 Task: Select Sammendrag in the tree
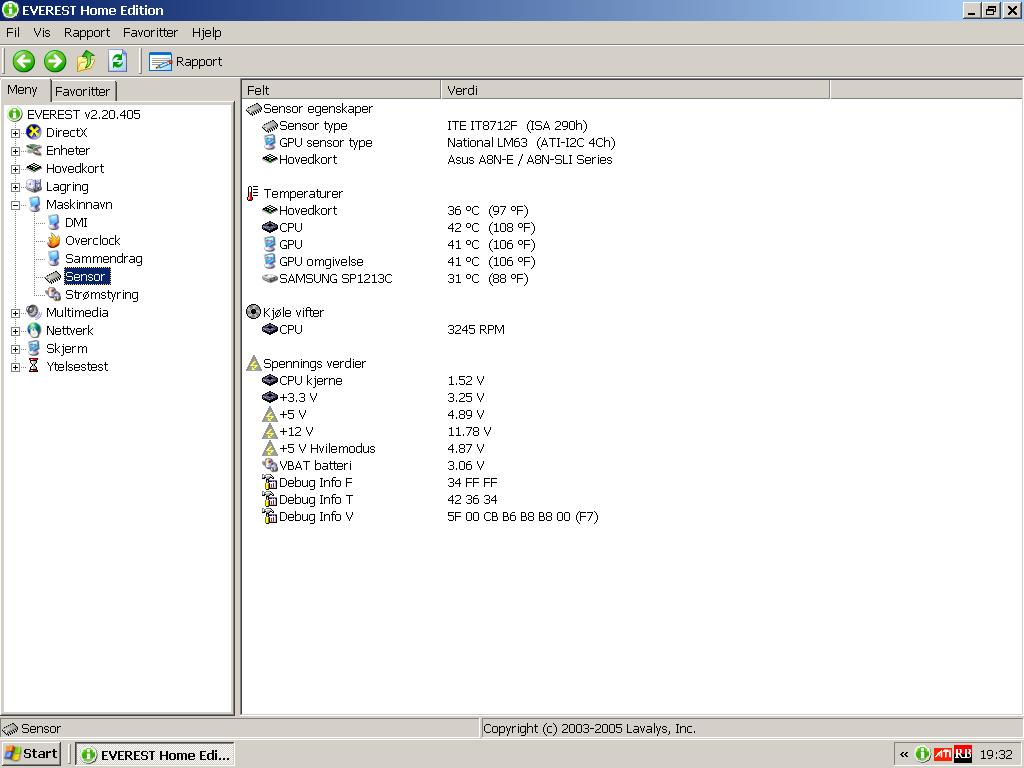(x=103, y=259)
